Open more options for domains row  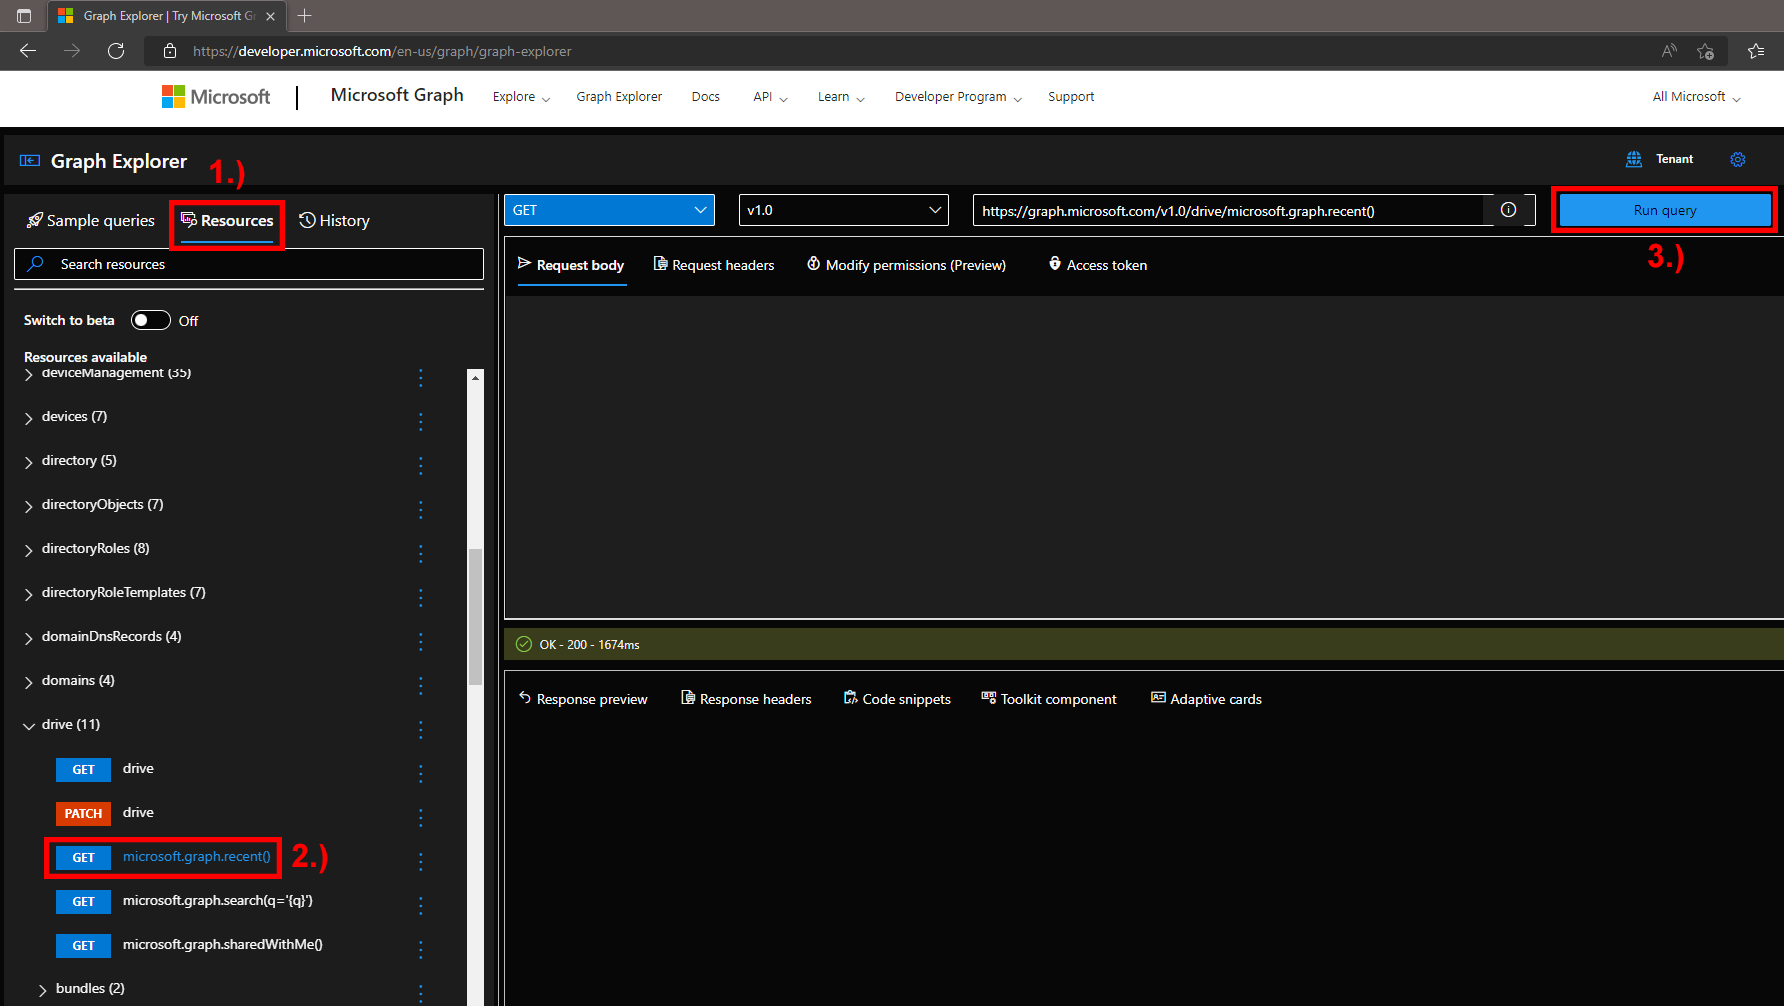click(421, 685)
